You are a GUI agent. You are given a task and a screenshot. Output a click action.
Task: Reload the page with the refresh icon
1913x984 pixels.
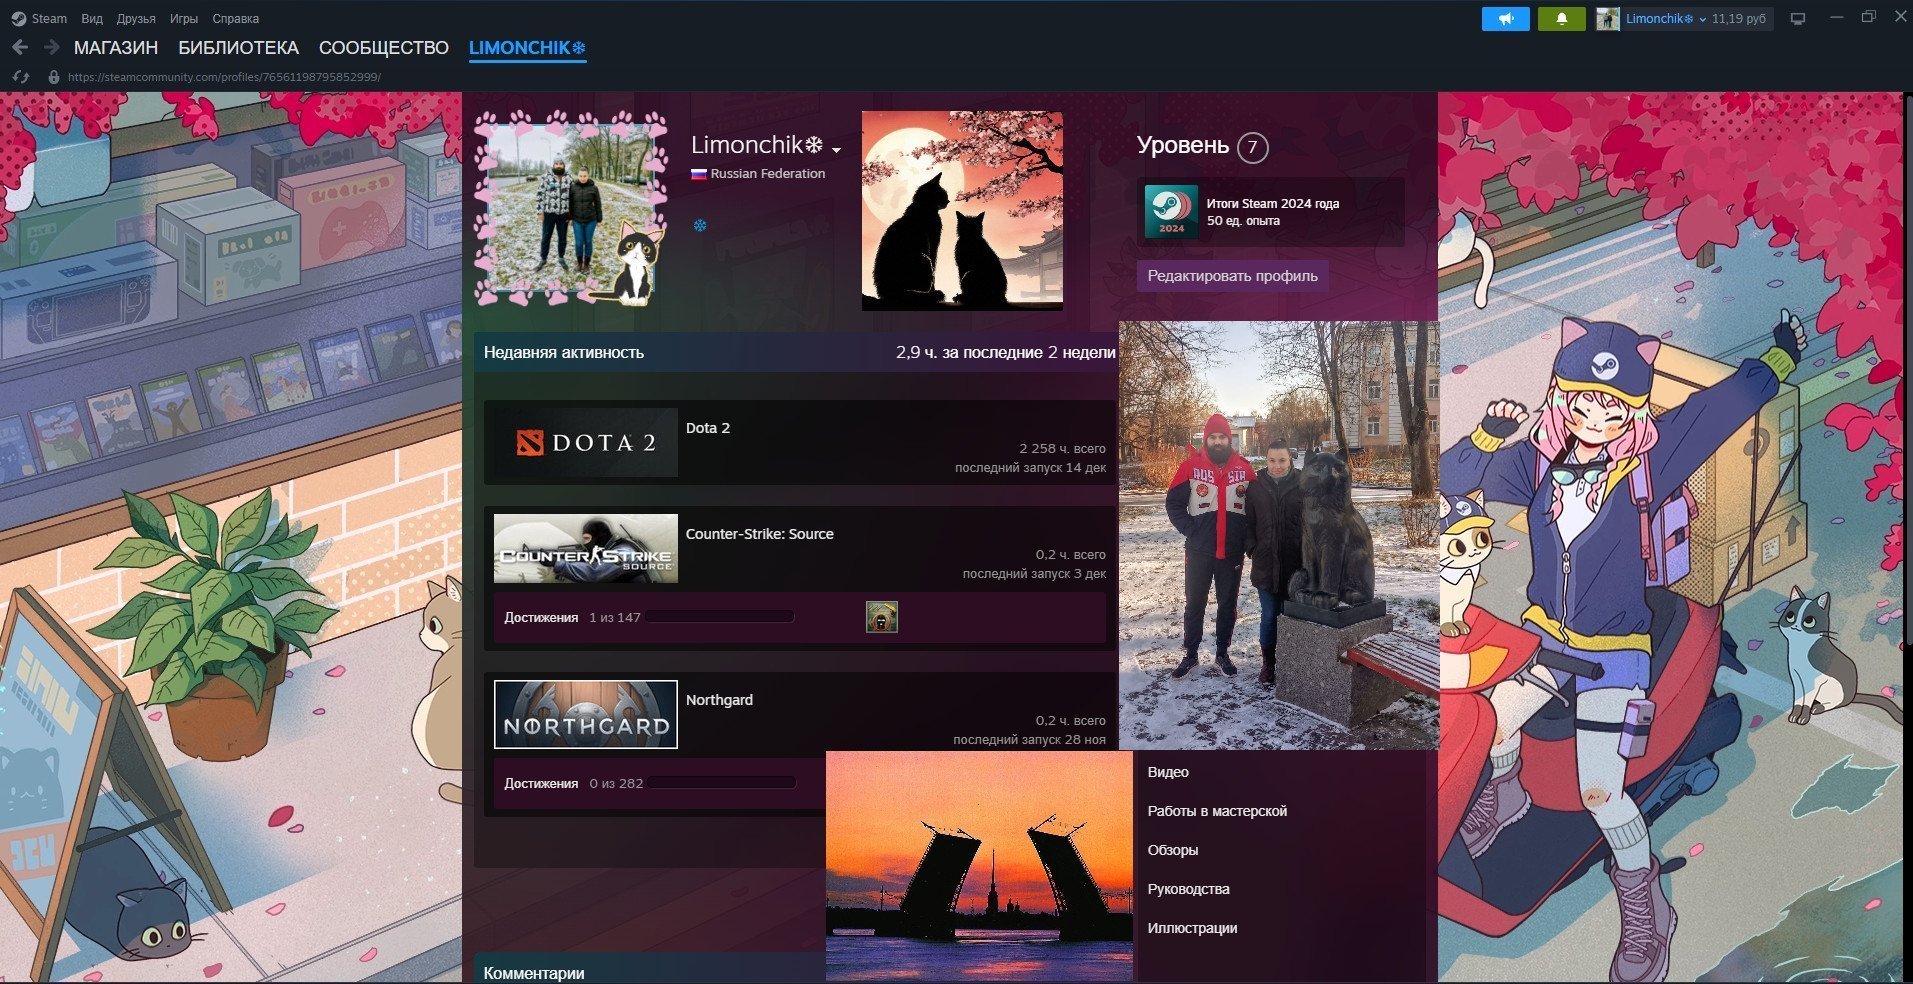point(20,77)
